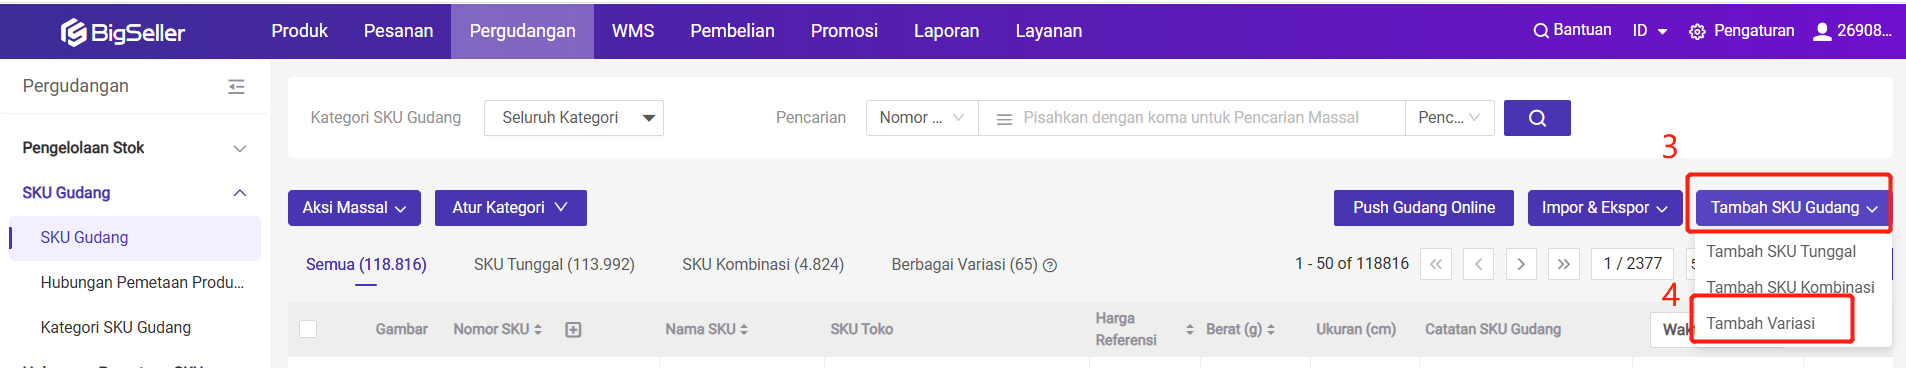
Task: Select Tambah Variasi menu option
Action: 1760,323
